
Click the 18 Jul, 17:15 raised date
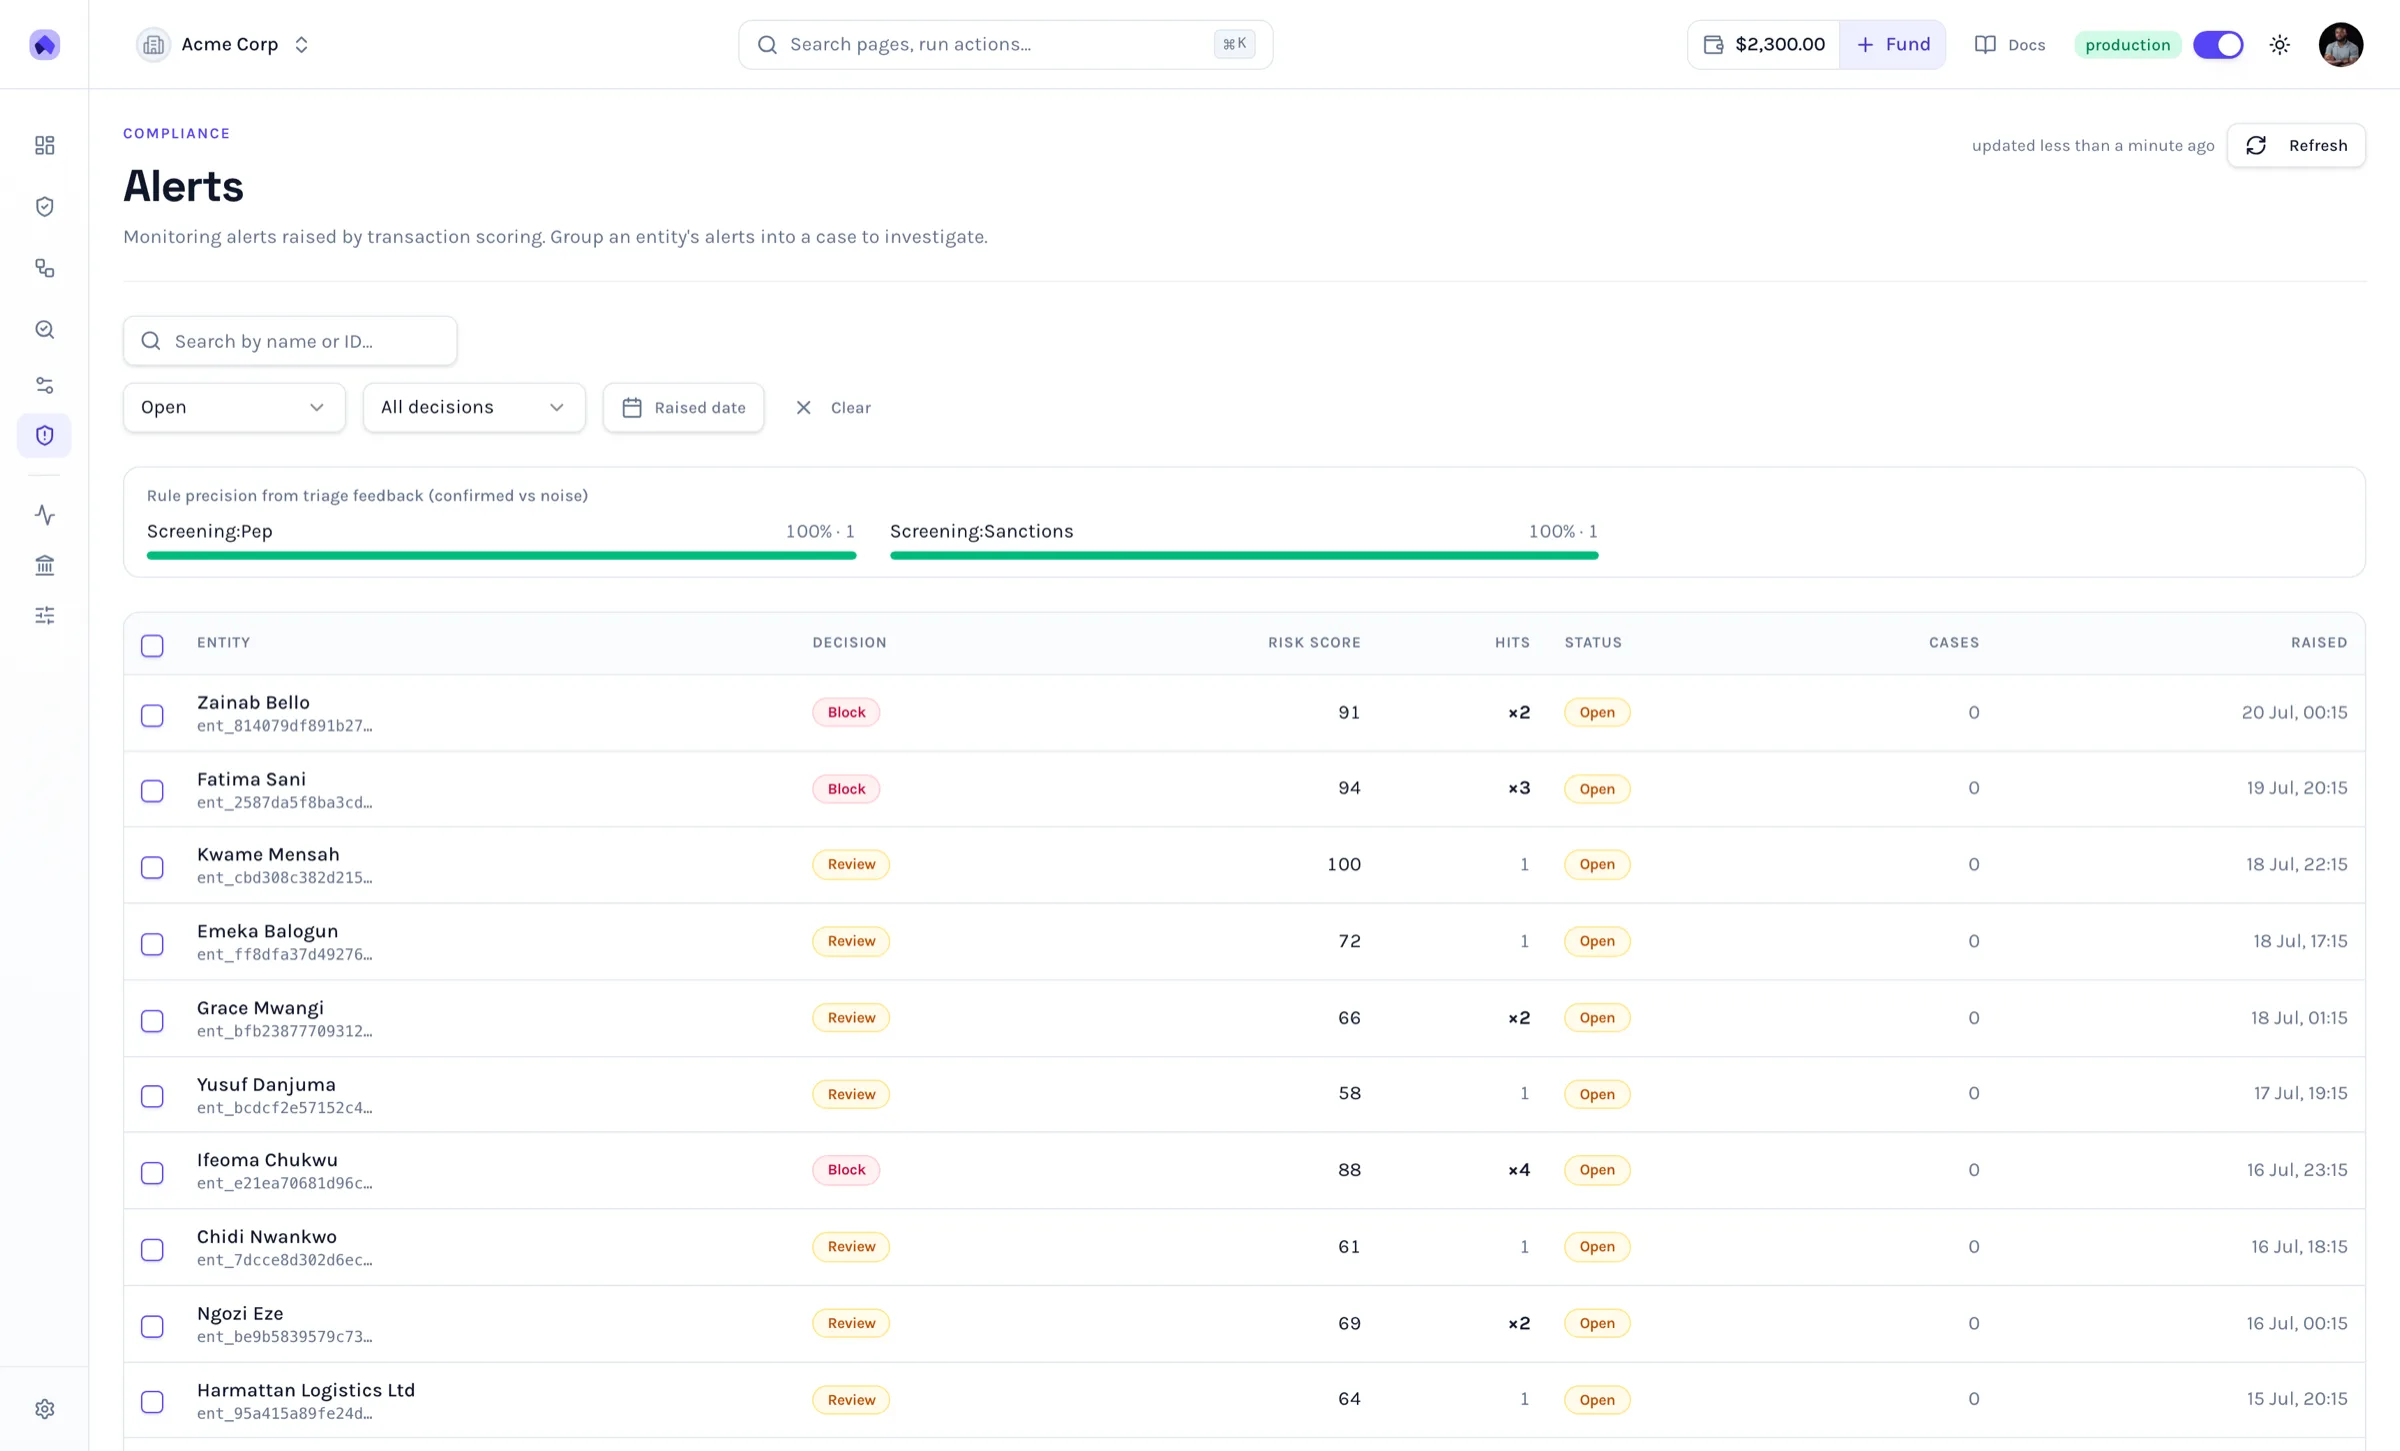[x=2300, y=941]
